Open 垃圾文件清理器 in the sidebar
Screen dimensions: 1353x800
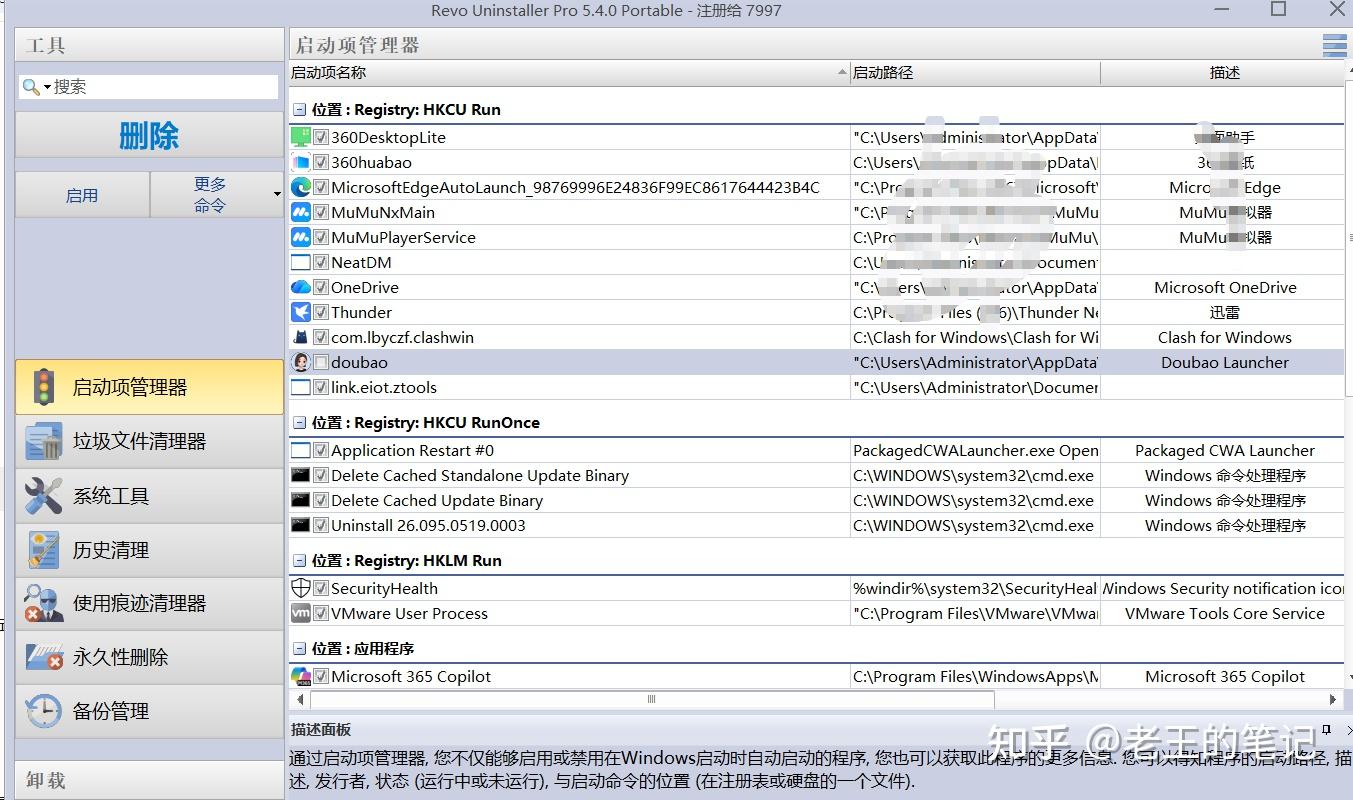(150, 441)
